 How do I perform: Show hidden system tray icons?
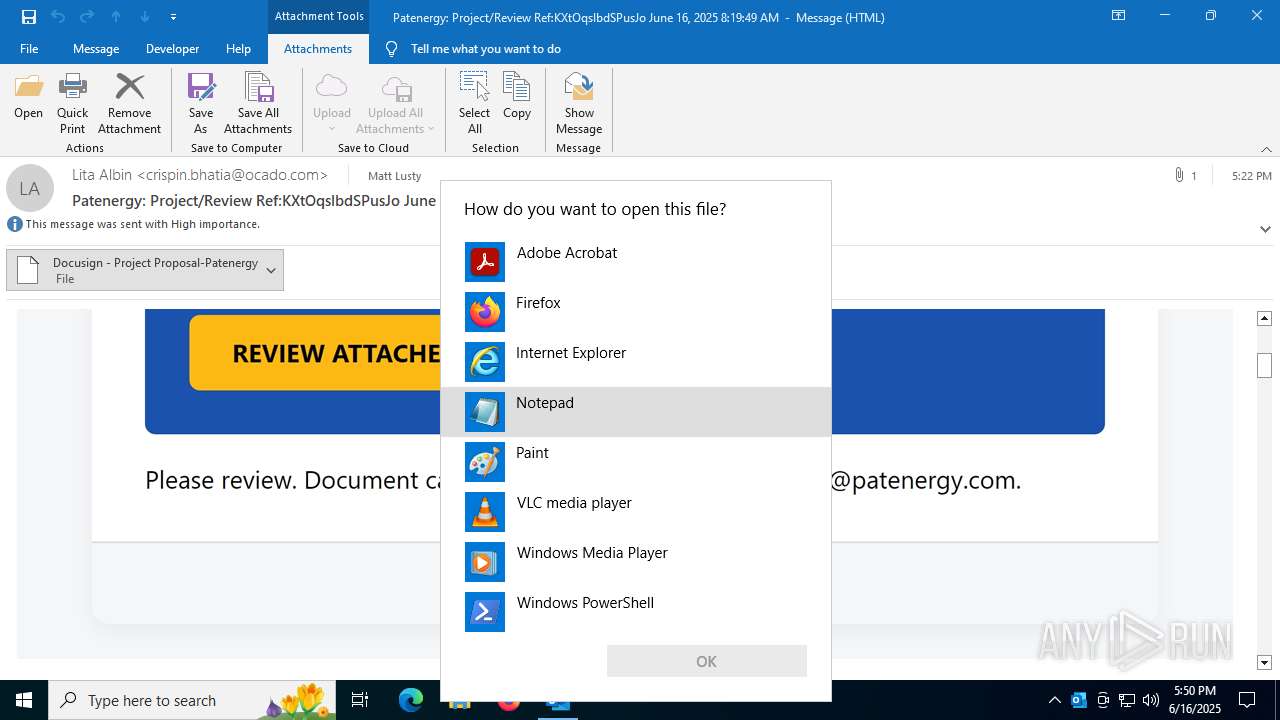(x=1055, y=700)
